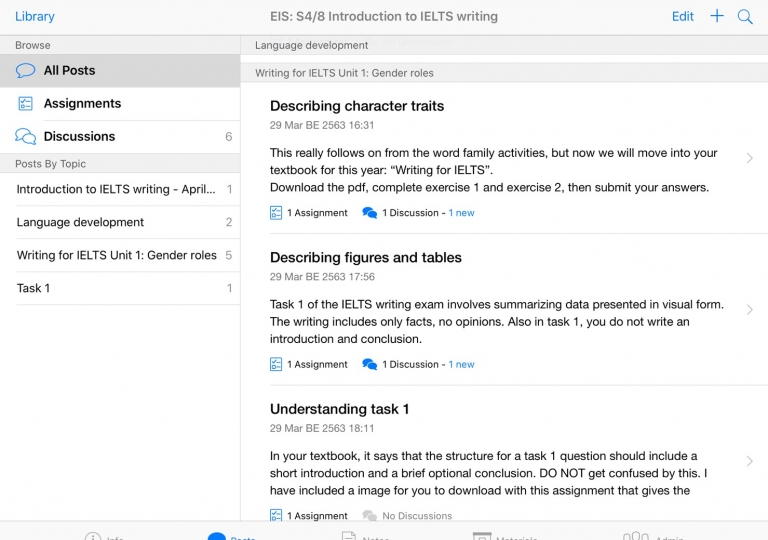Click assignment icon under Describing figures and tables
The height and width of the screenshot is (540, 768).
pyautogui.click(x=276, y=364)
